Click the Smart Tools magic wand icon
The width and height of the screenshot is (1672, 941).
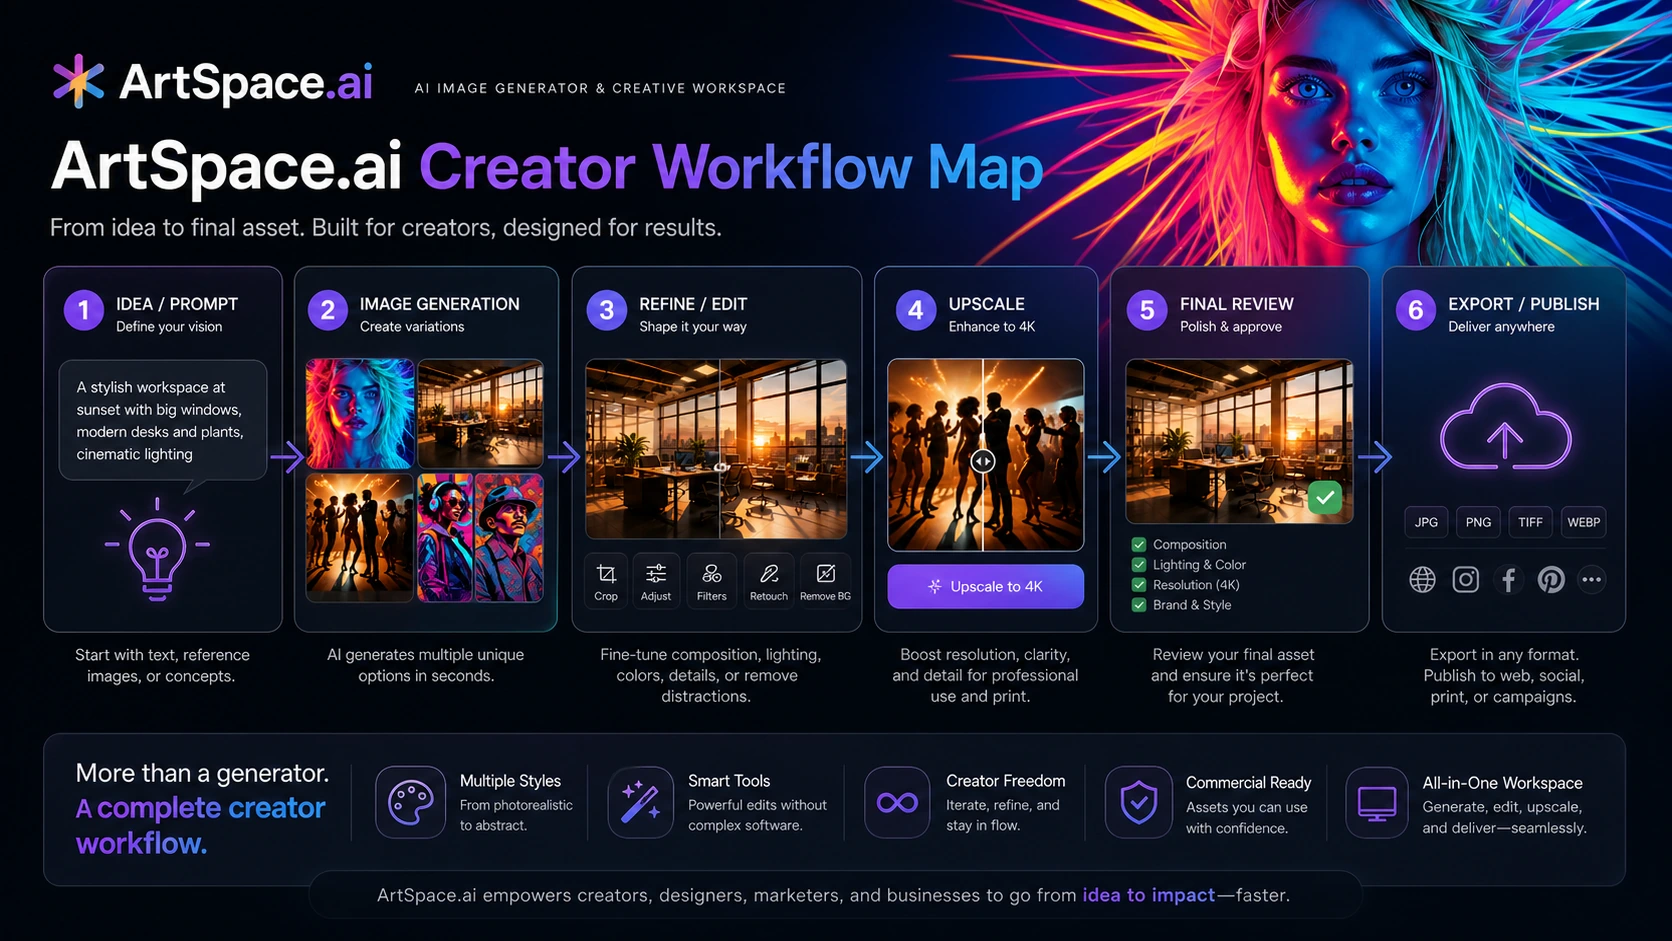(640, 802)
